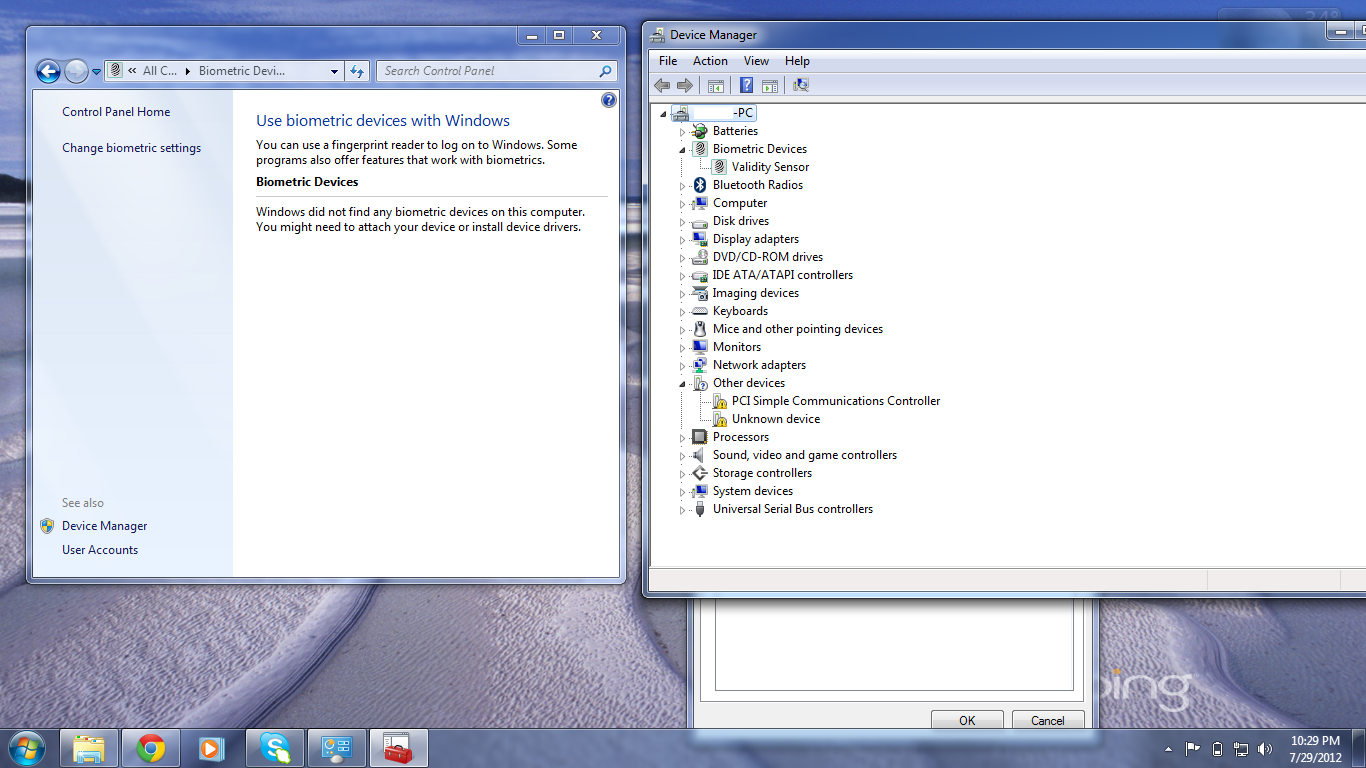Collapse the Biometric Devices tree node
The height and width of the screenshot is (768, 1366).
coord(683,149)
